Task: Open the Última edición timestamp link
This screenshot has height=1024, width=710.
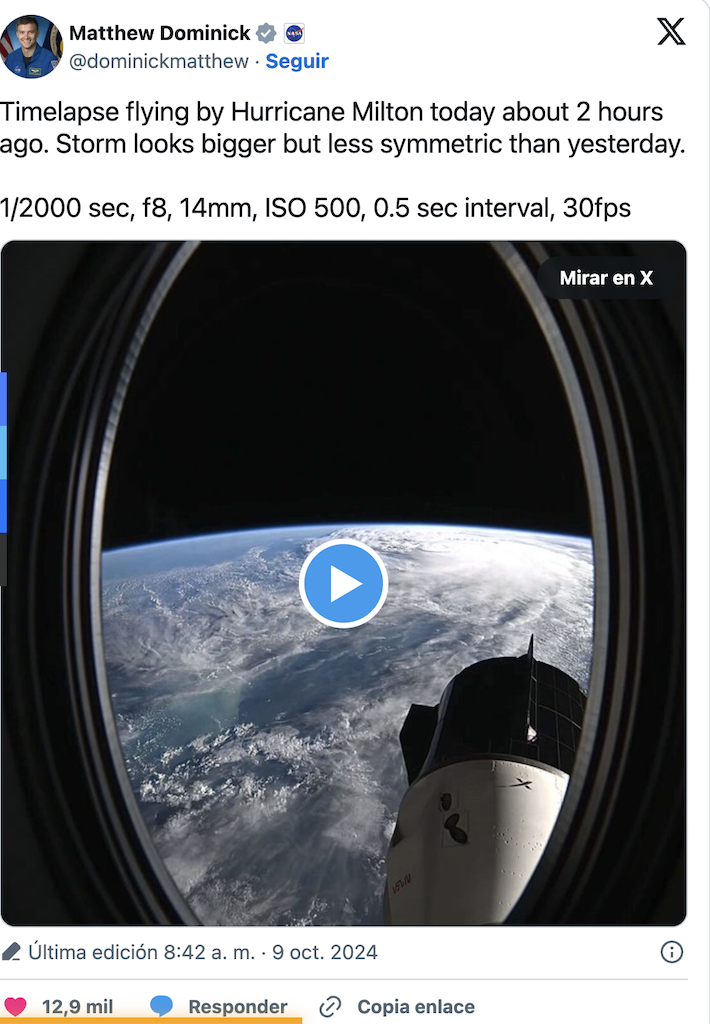Action: coord(202,952)
